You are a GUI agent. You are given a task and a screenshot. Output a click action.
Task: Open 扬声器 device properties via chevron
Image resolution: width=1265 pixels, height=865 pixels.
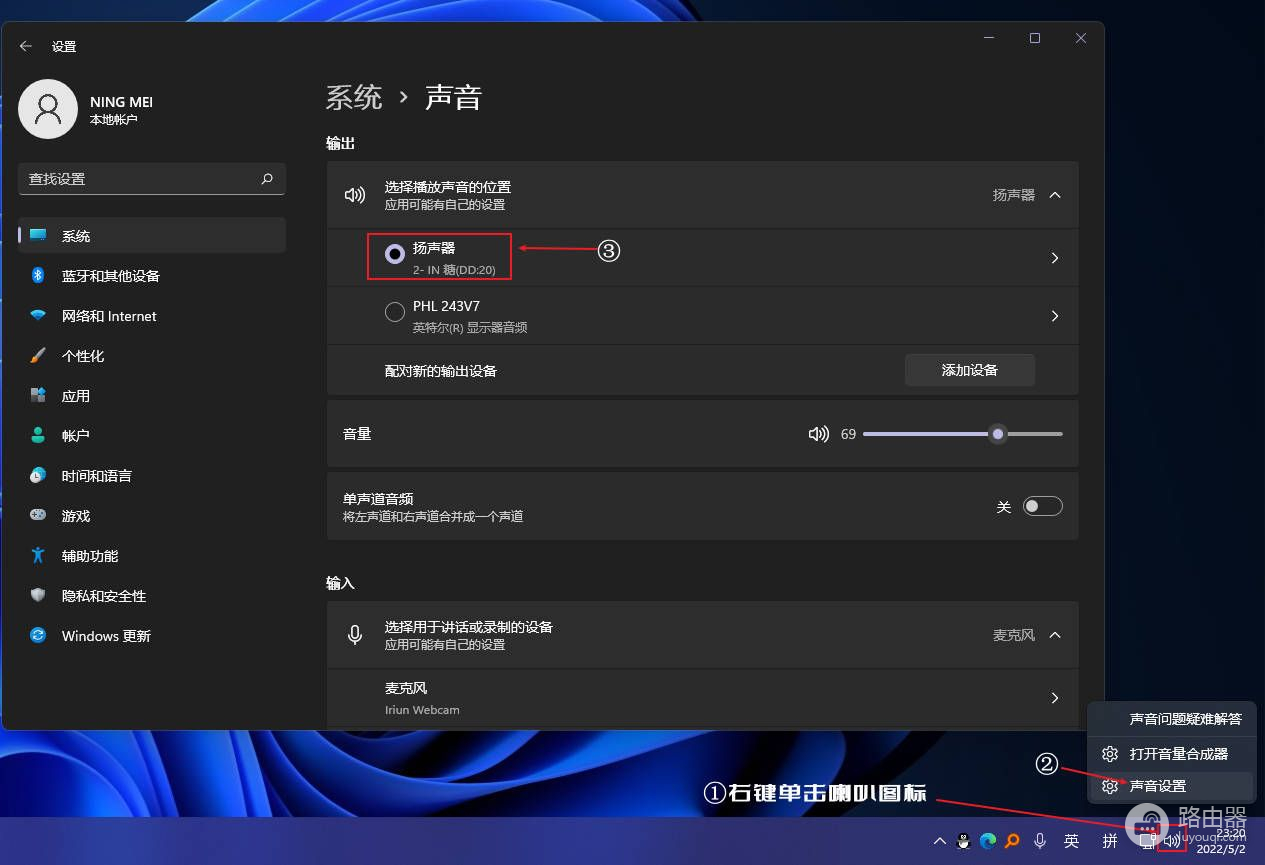coord(1055,258)
